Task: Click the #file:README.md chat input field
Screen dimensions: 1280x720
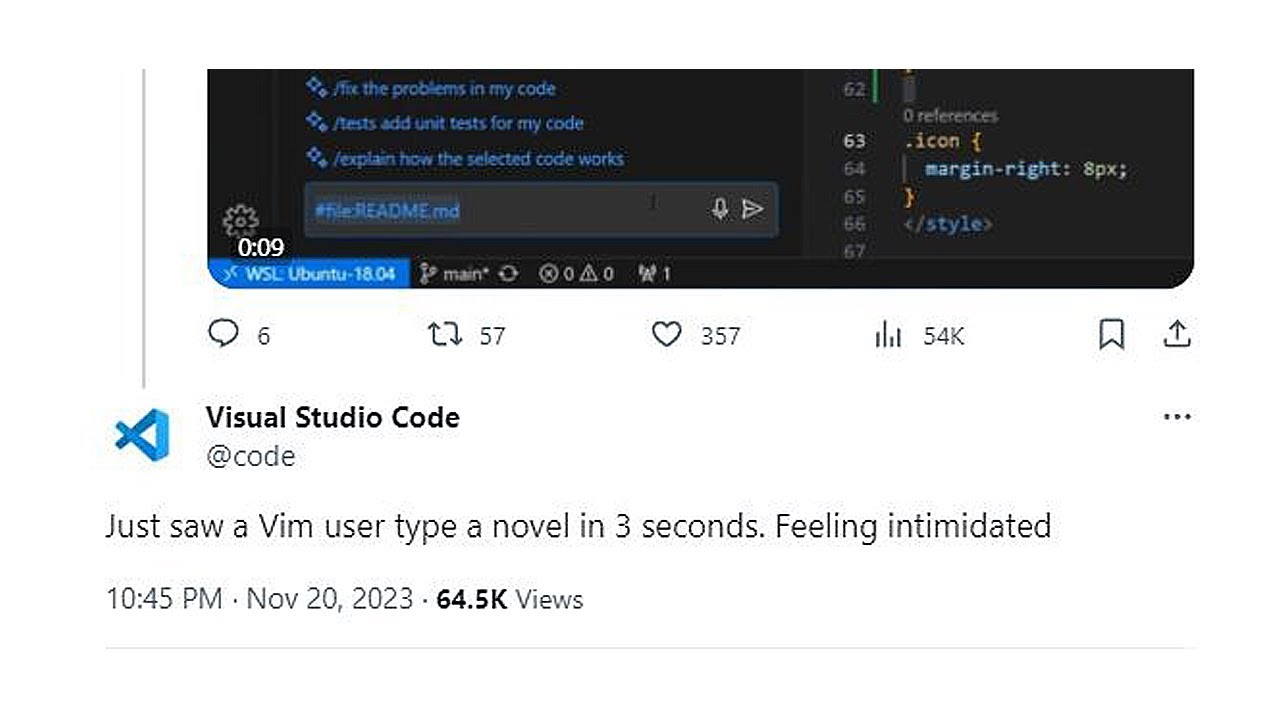Action: coord(540,210)
